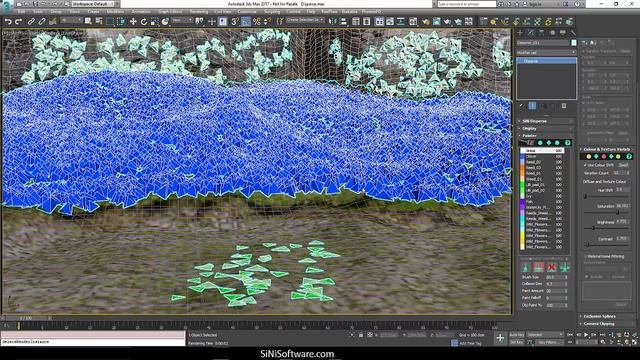
Task: Open the Select by Name dialog
Action: coord(99,21)
